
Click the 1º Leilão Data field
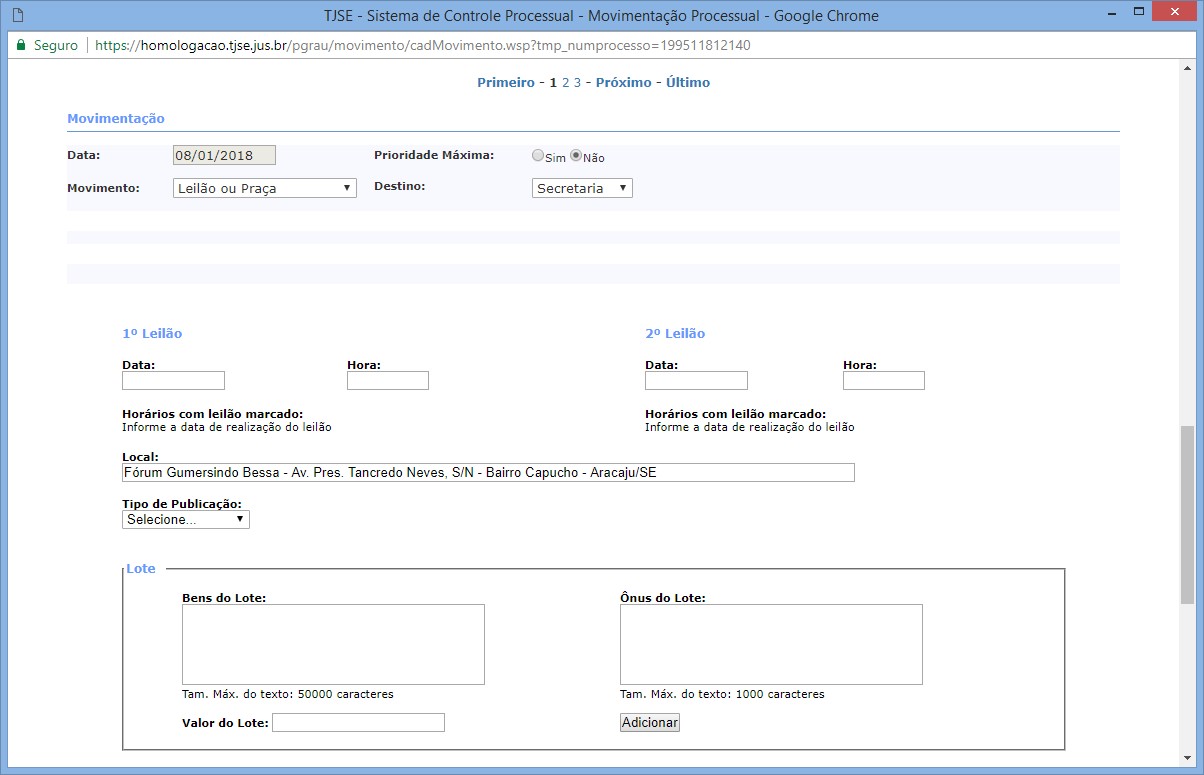coord(173,381)
